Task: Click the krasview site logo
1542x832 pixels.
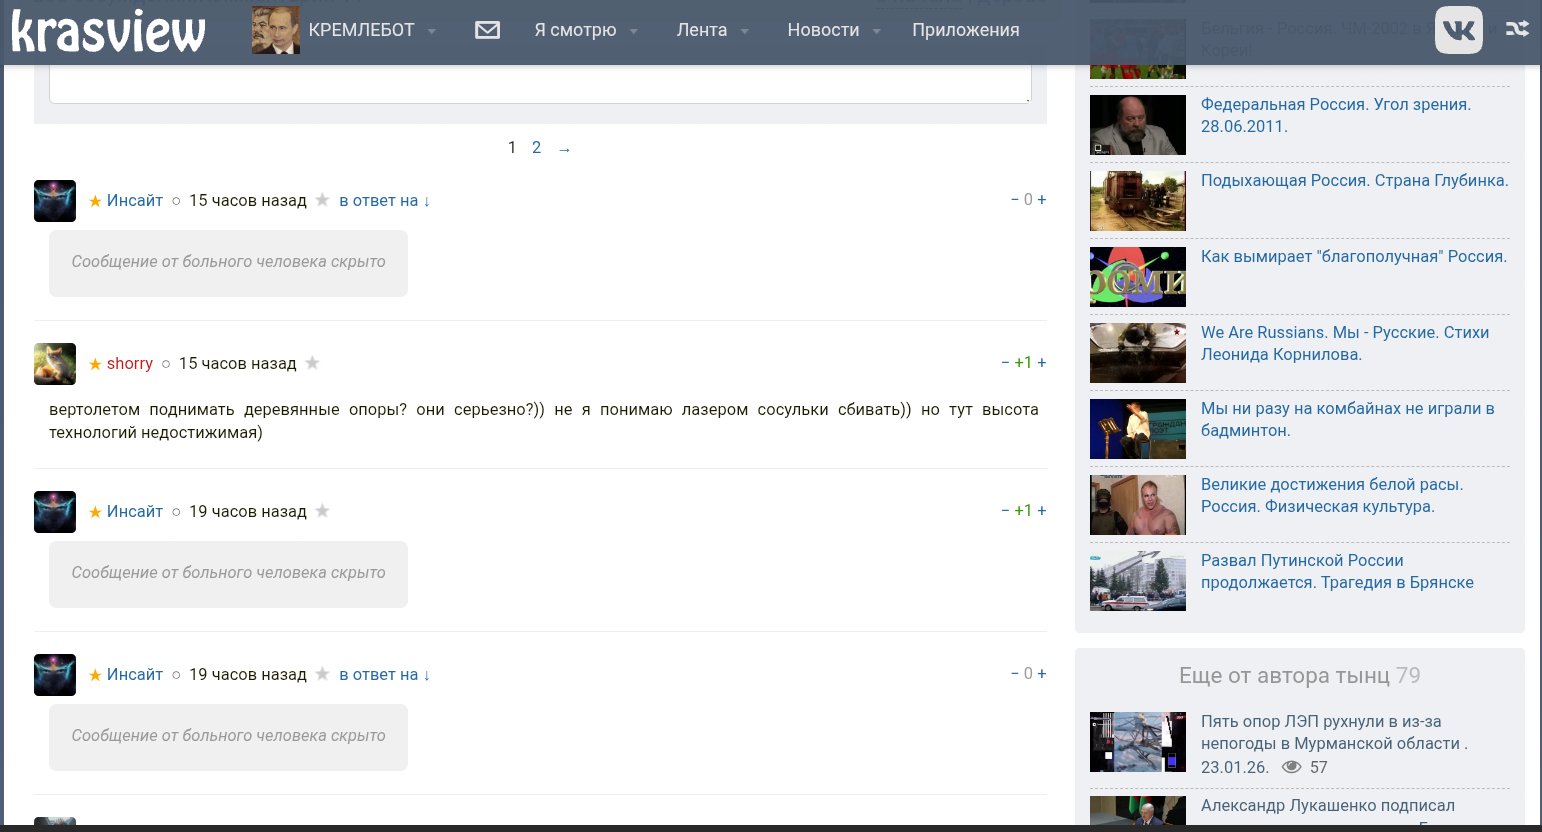Action: point(108,31)
